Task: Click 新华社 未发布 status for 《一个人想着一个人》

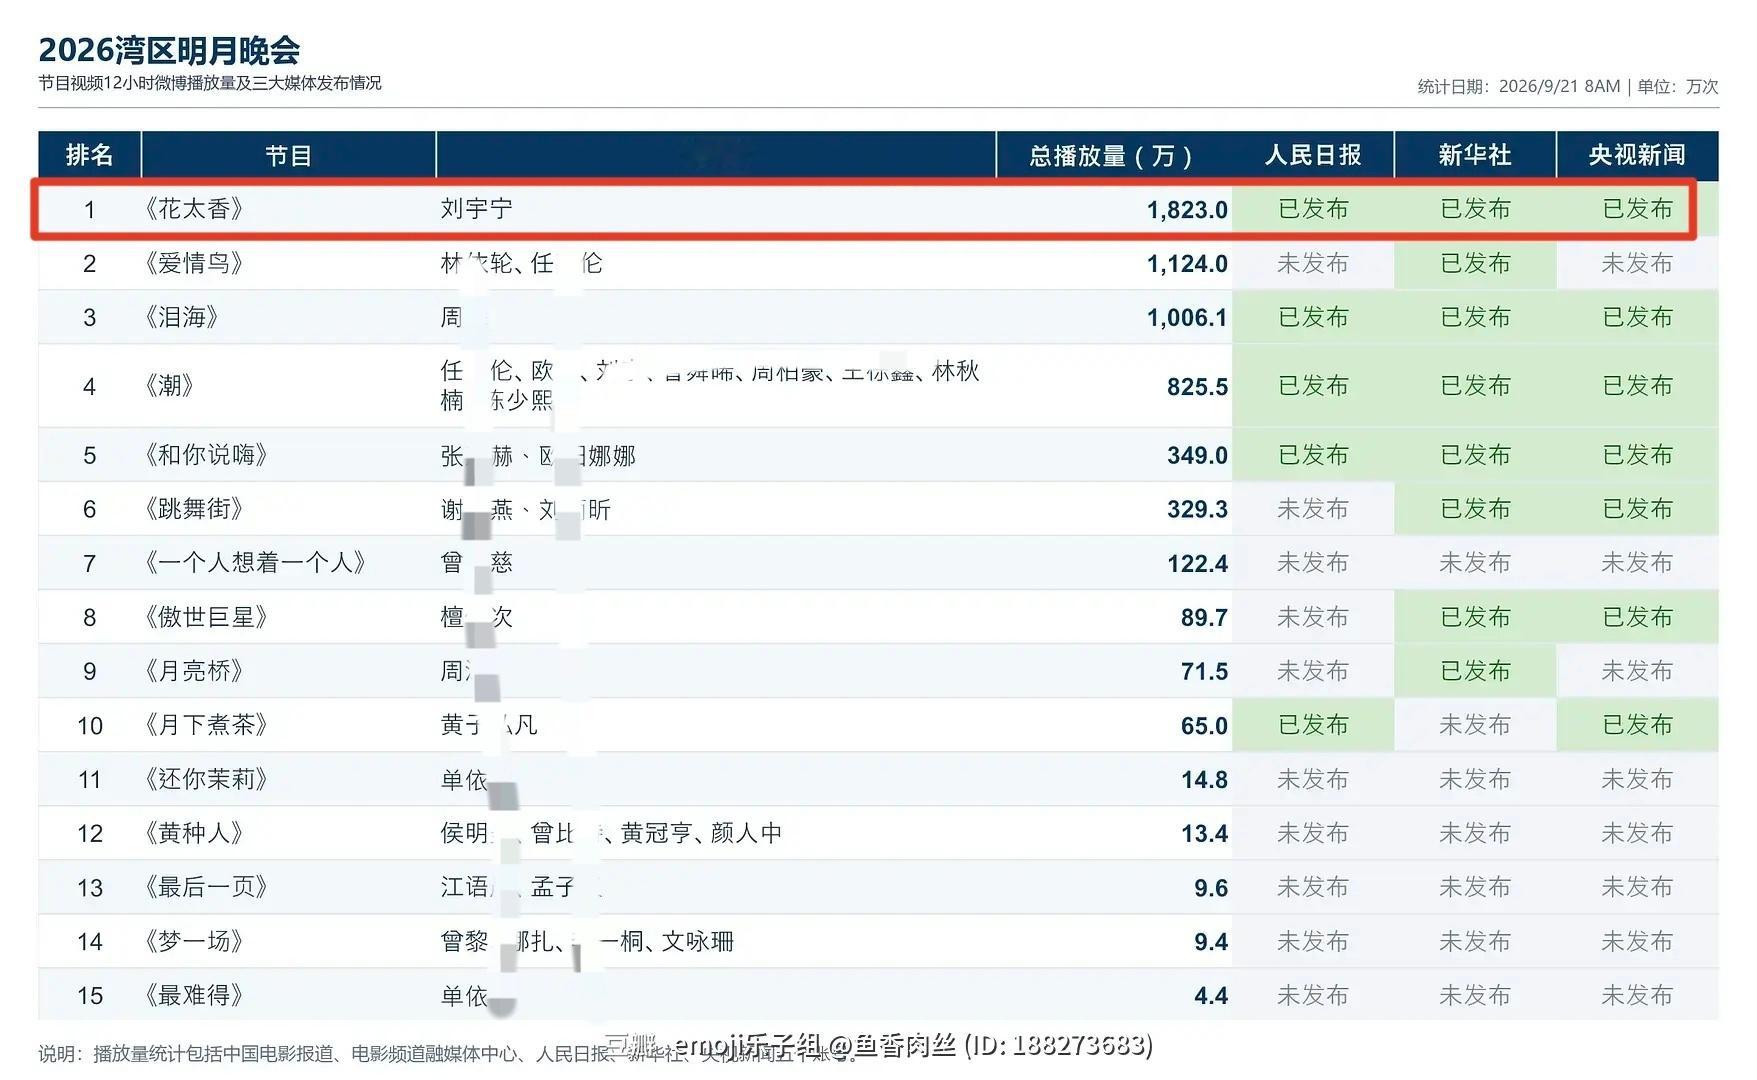Action: point(1474,563)
